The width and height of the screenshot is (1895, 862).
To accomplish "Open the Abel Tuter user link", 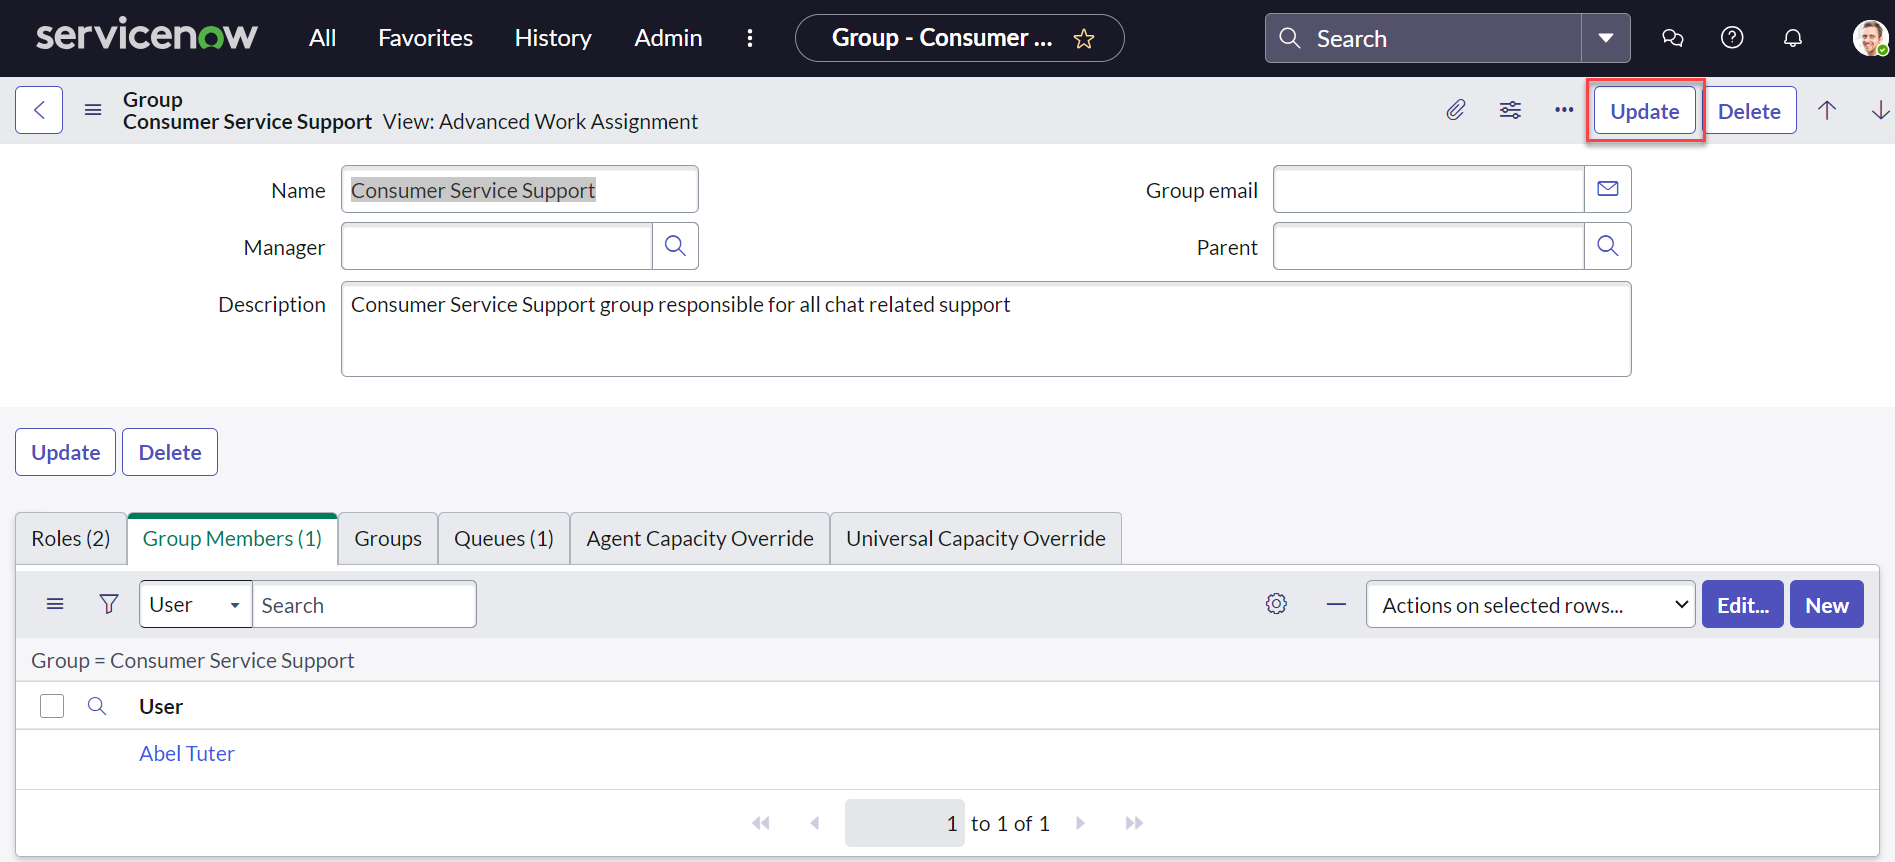I will 187,754.
